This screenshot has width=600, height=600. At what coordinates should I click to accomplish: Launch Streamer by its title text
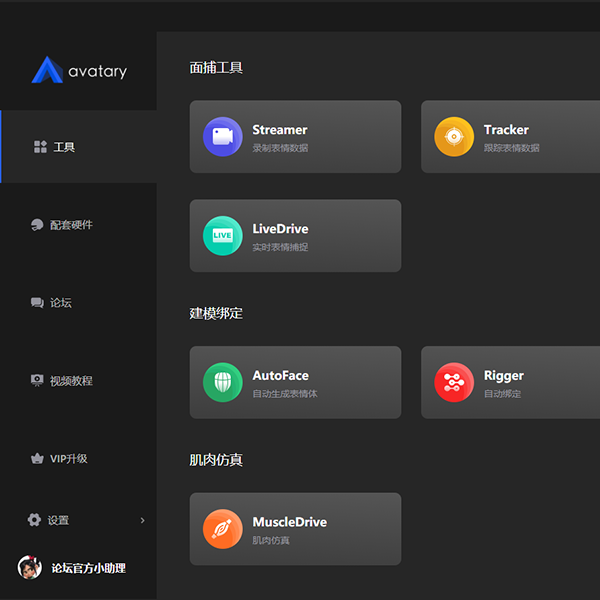(280, 130)
